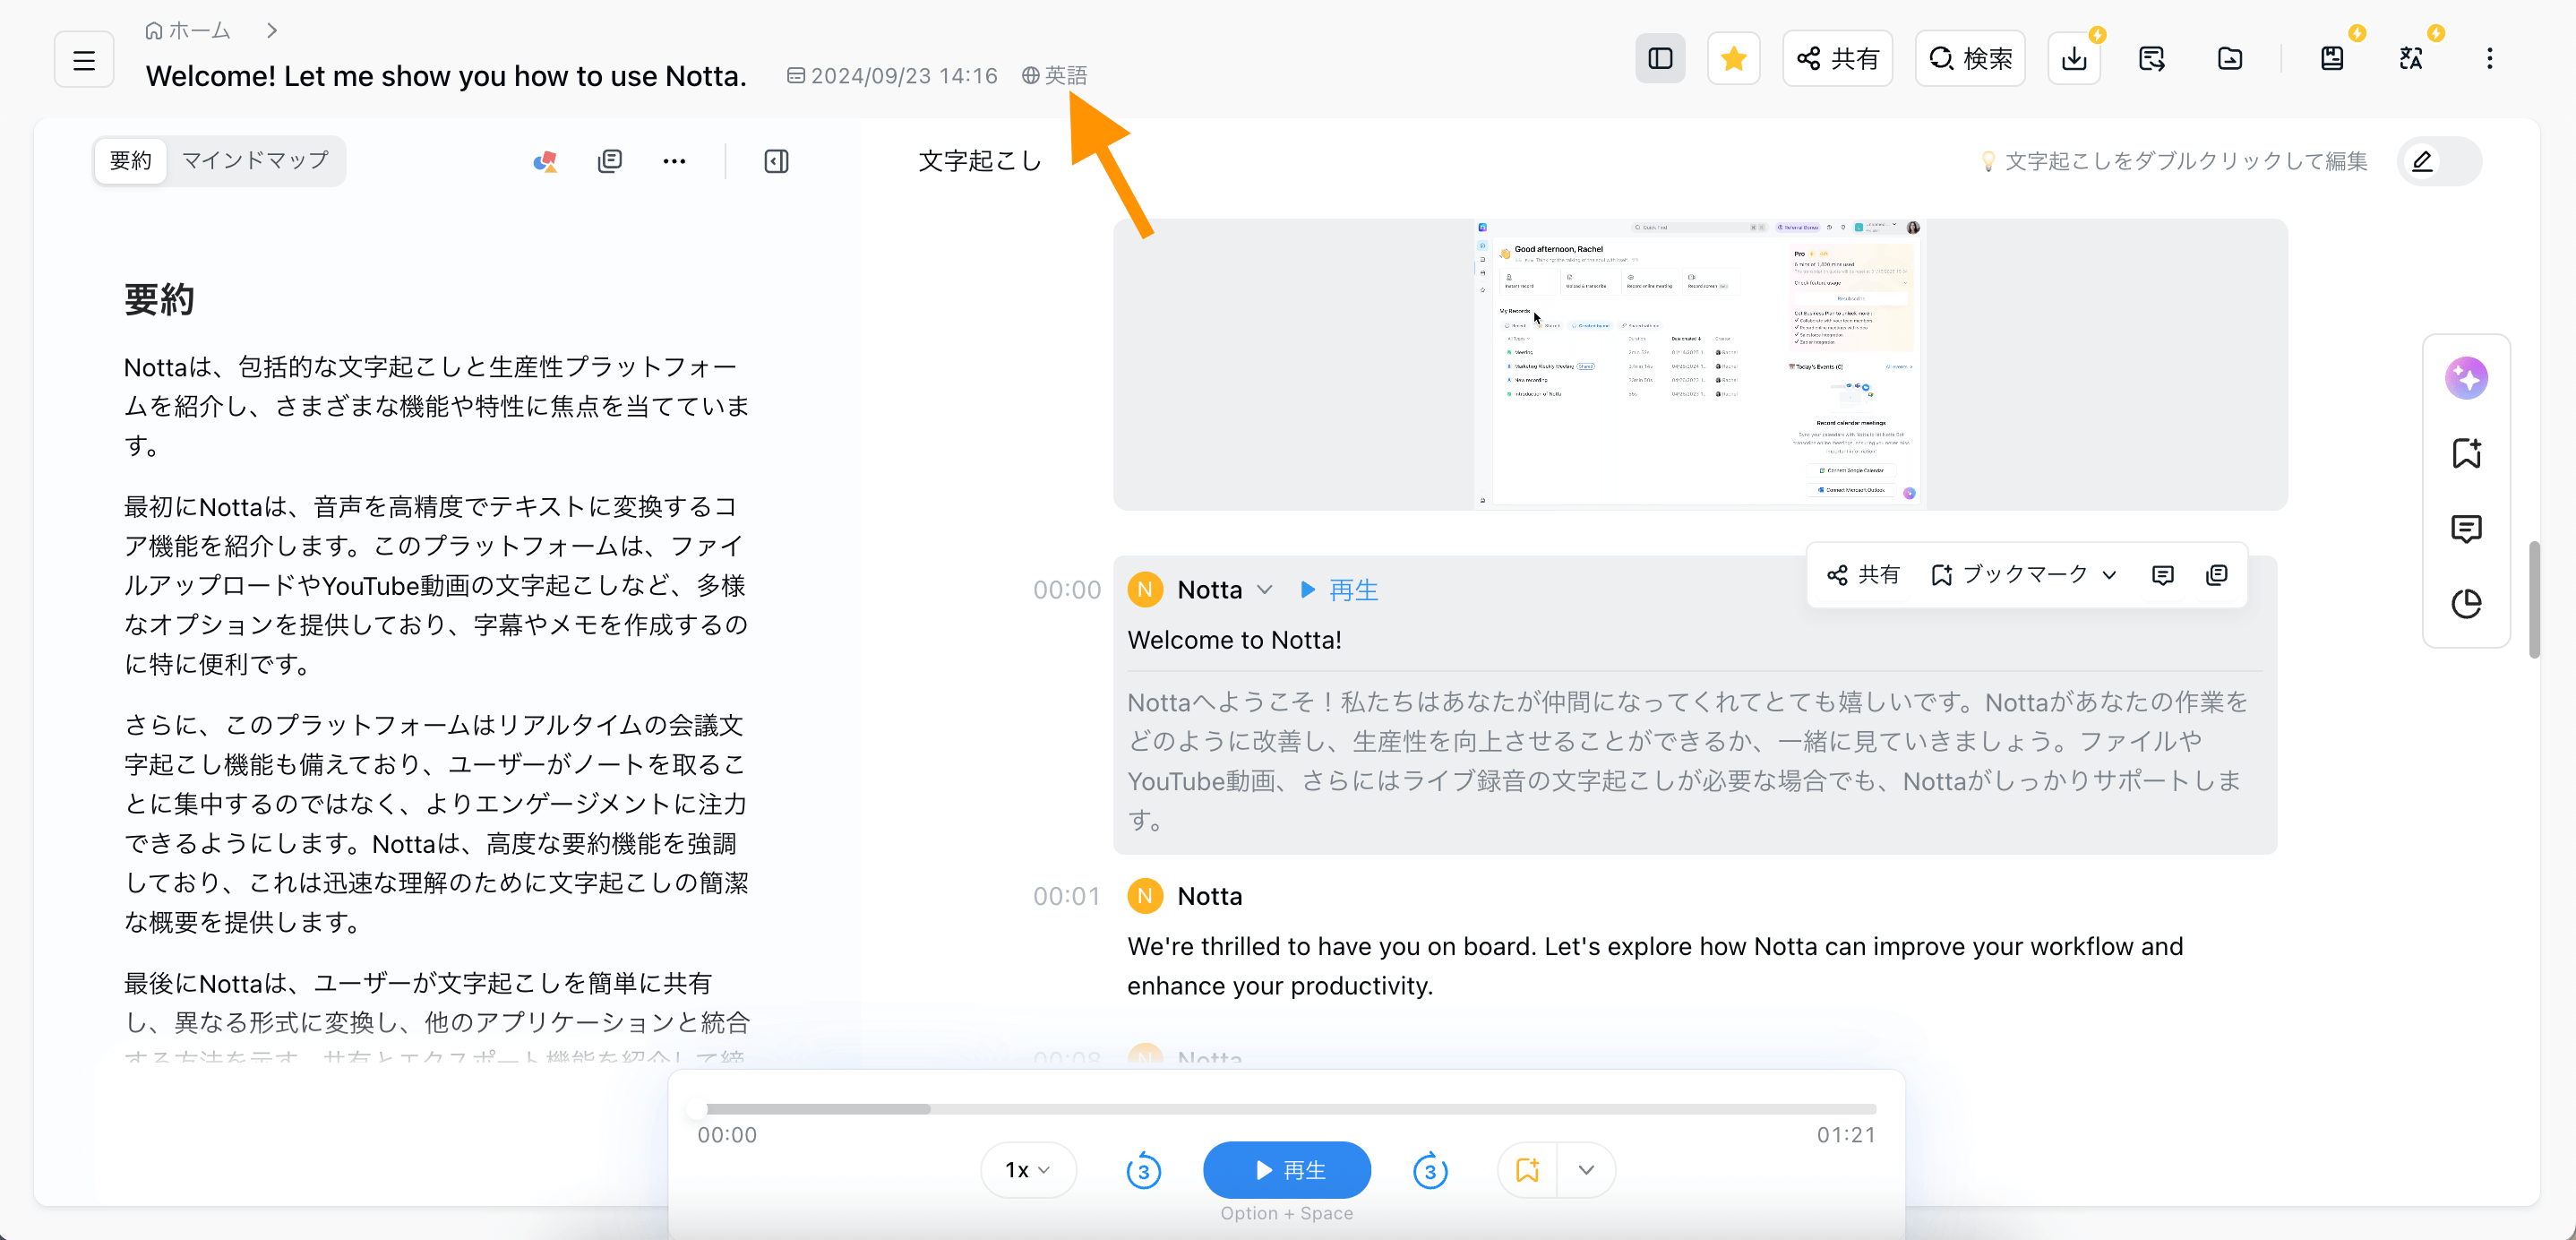Click the download export icon
Screen dimensions: 2576x1240
(2075, 58)
